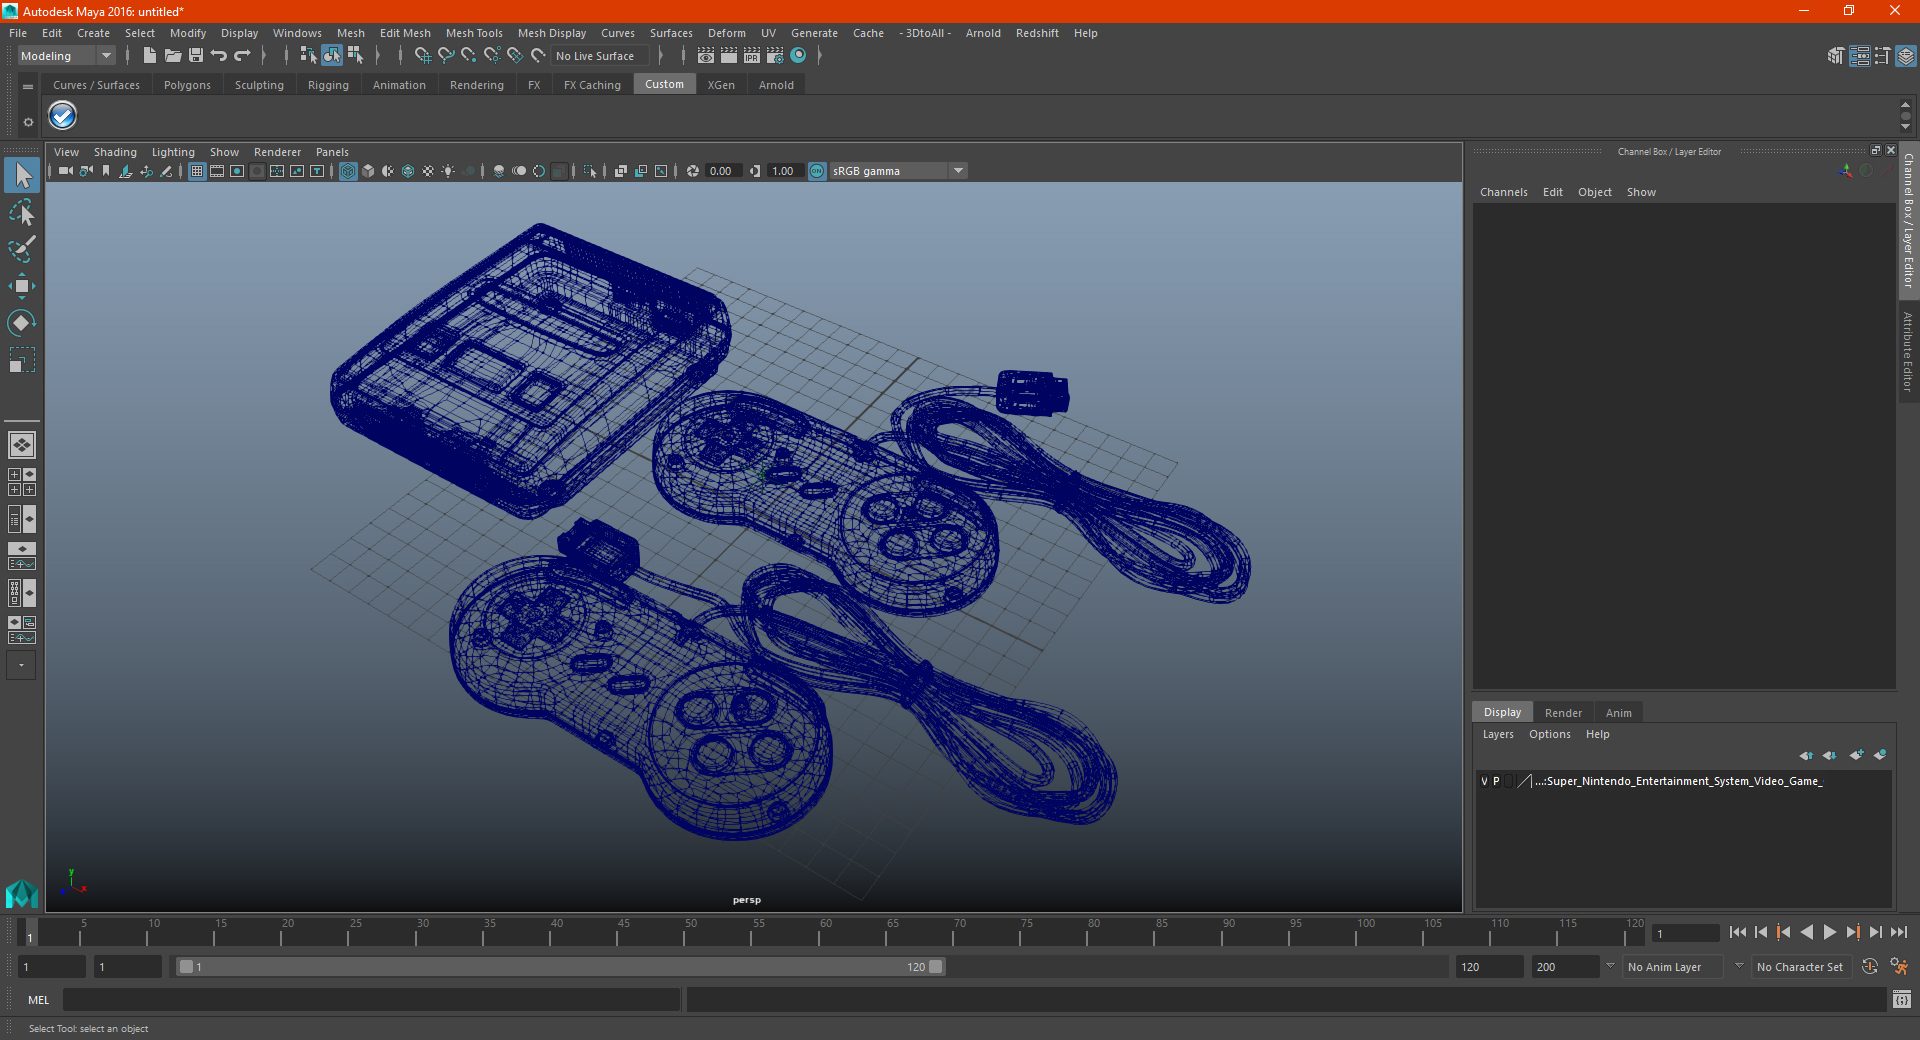
Task: Create a new empty display layer
Action: [1857, 755]
